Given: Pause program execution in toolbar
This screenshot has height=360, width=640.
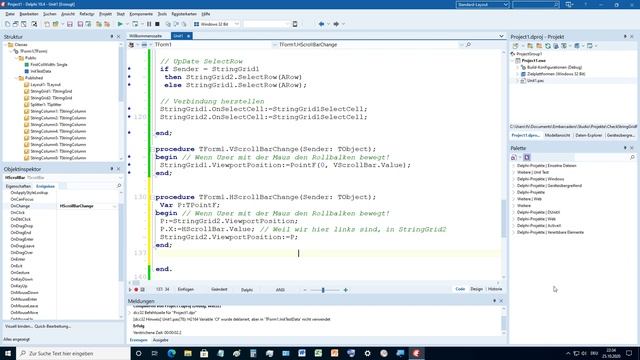Looking at the screenshot, I should pyautogui.click(x=149, y=24).
